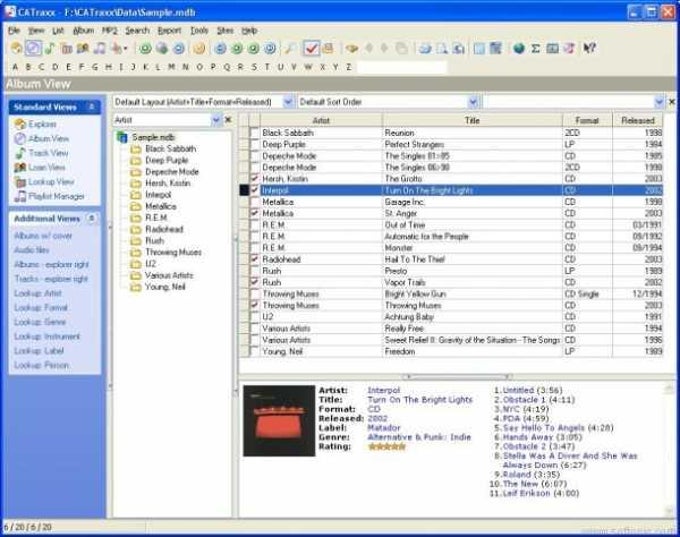Click the globe web toolbar icon
The height and width of the screenshot is (537, 680).
click(x=519, y=48)
